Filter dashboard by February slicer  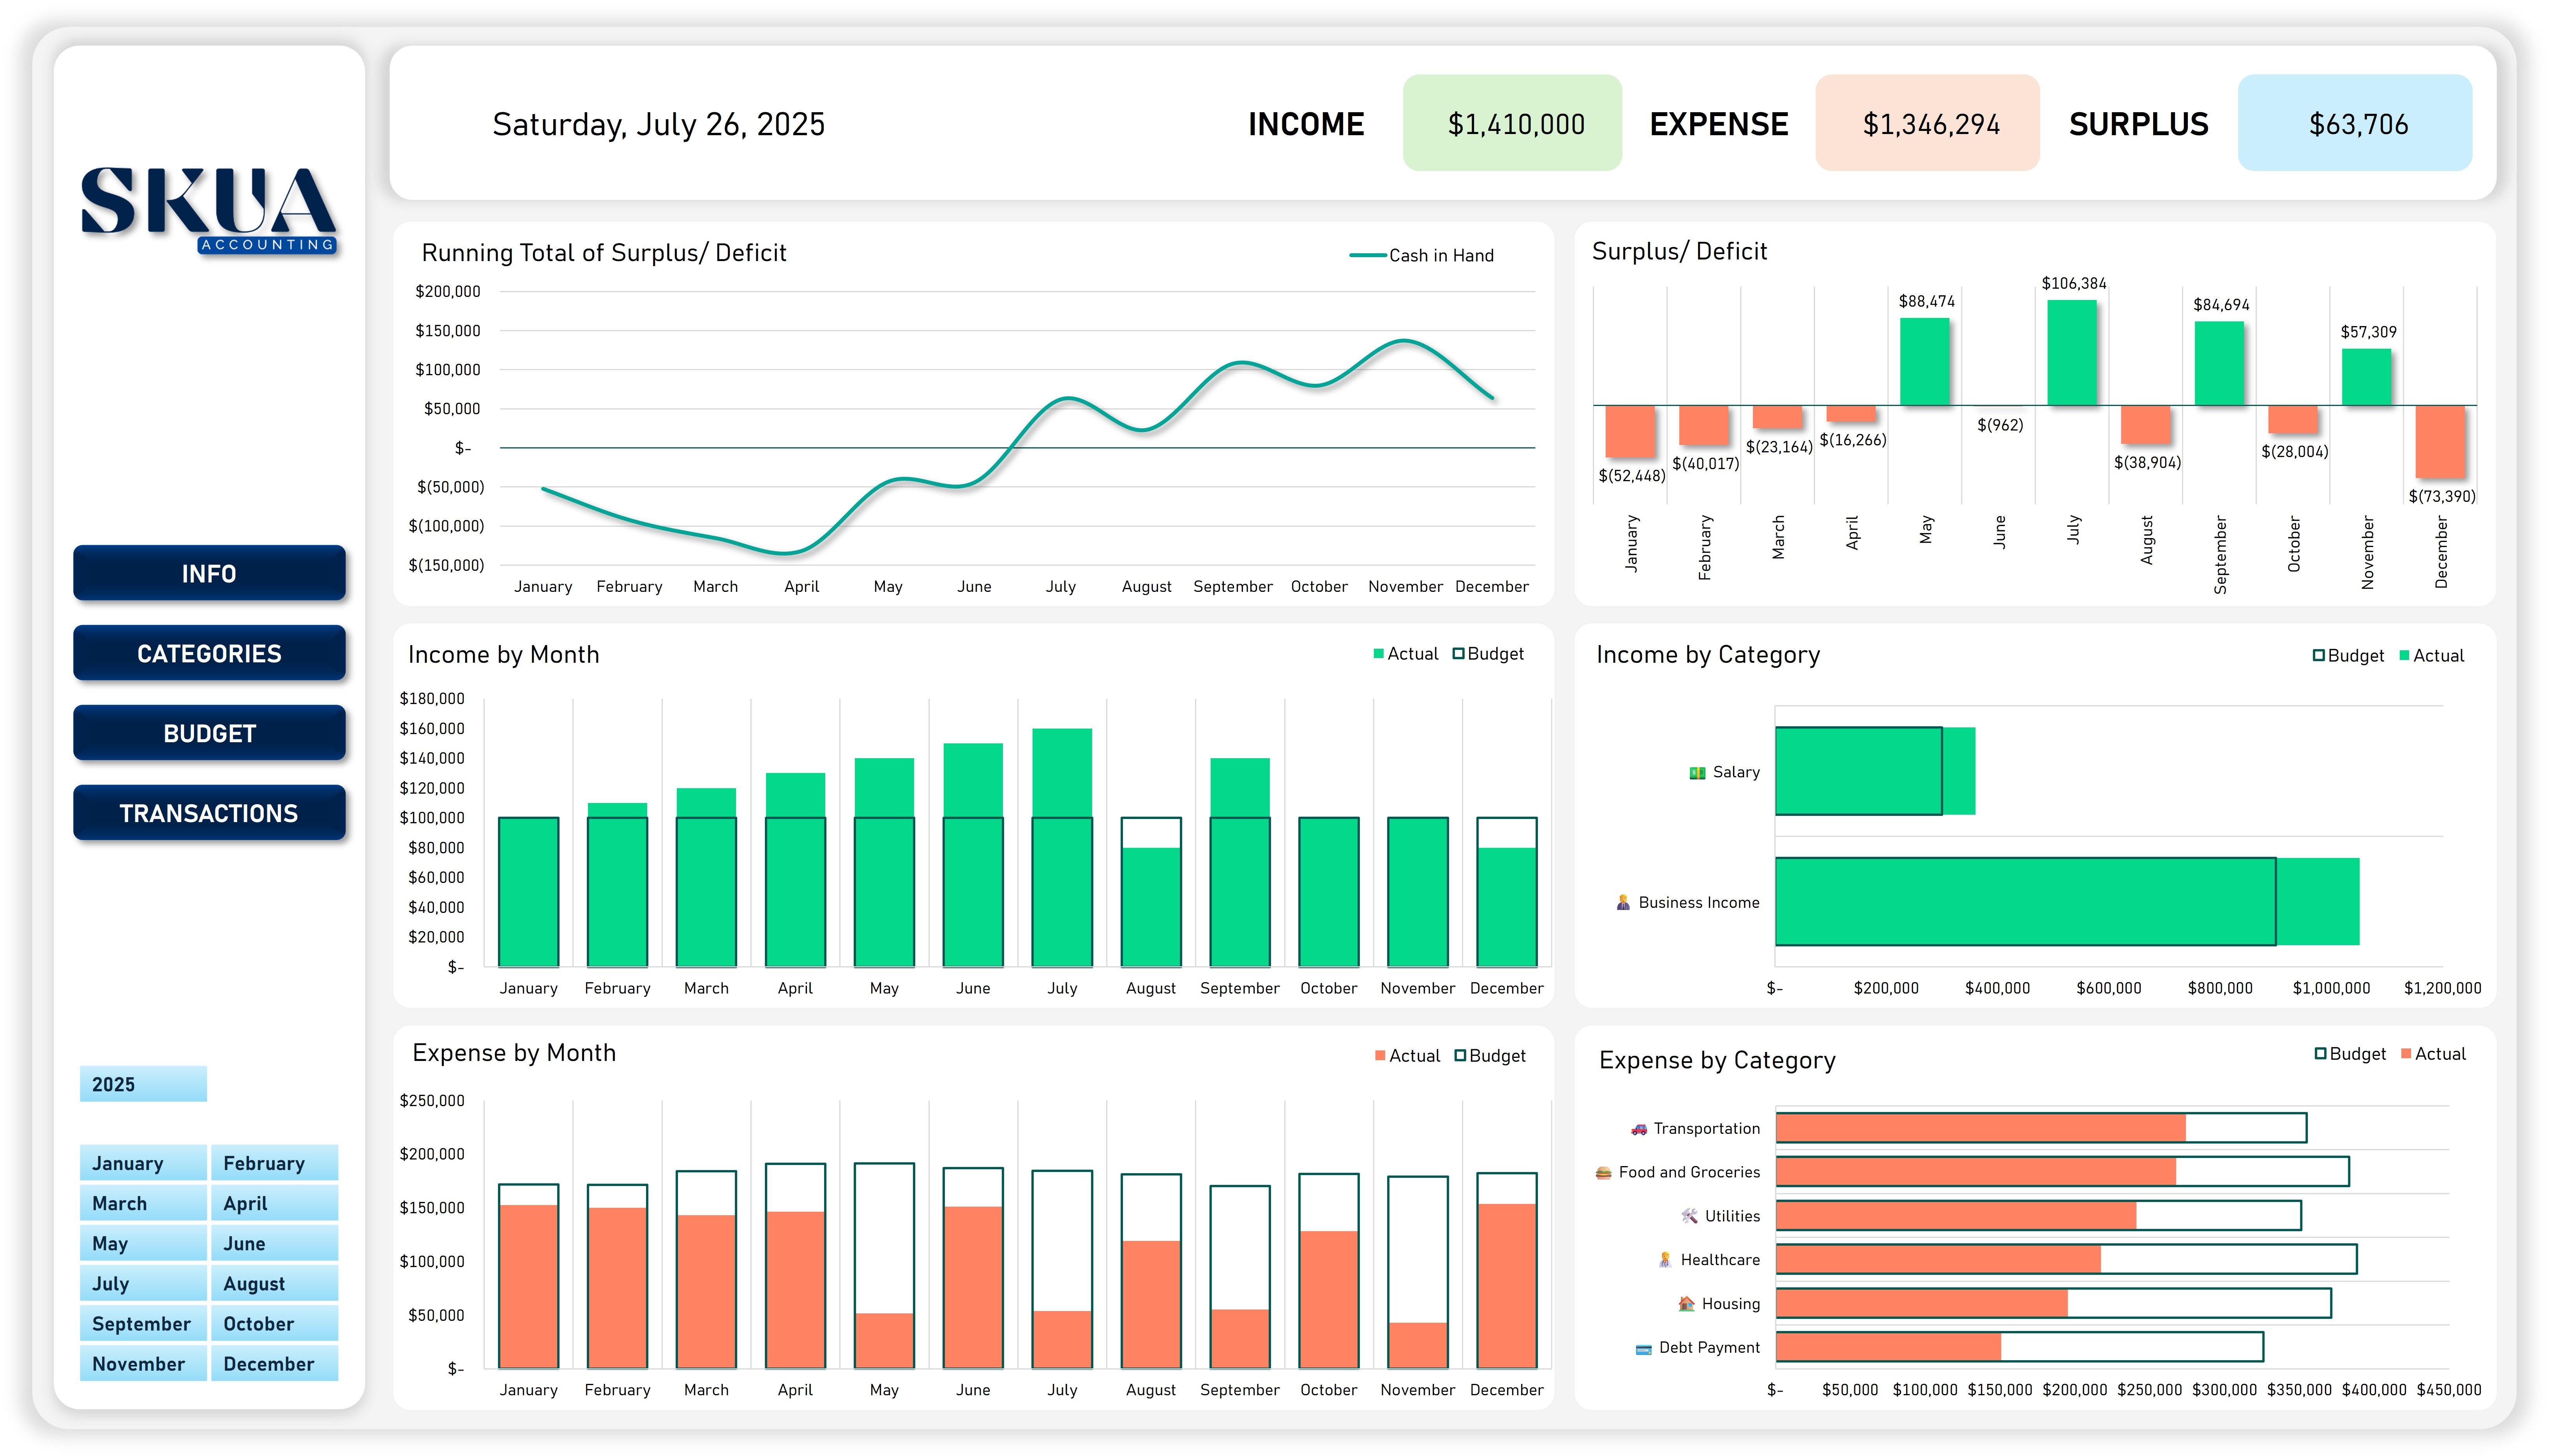pyautogui.click(x=274, y=1163)
